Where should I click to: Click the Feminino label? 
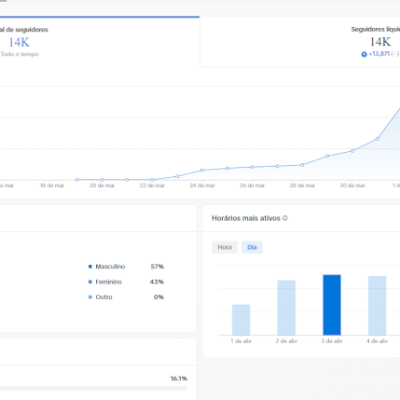coord(109,282)
